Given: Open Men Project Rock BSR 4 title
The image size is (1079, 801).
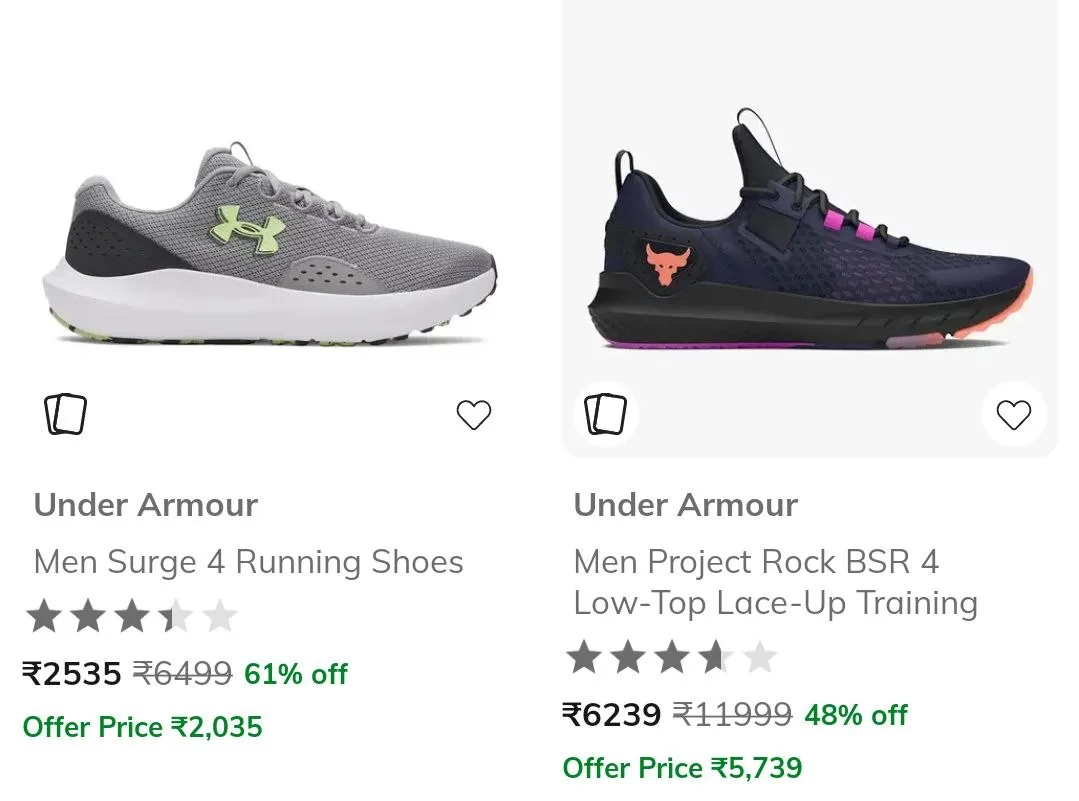Looking at the screenshot, I should 776,582.
